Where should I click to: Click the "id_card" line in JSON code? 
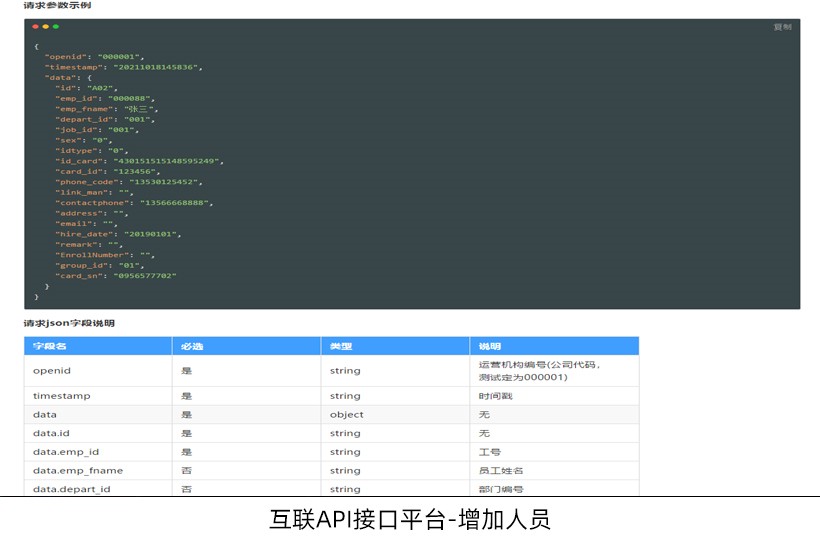[138, 161]
